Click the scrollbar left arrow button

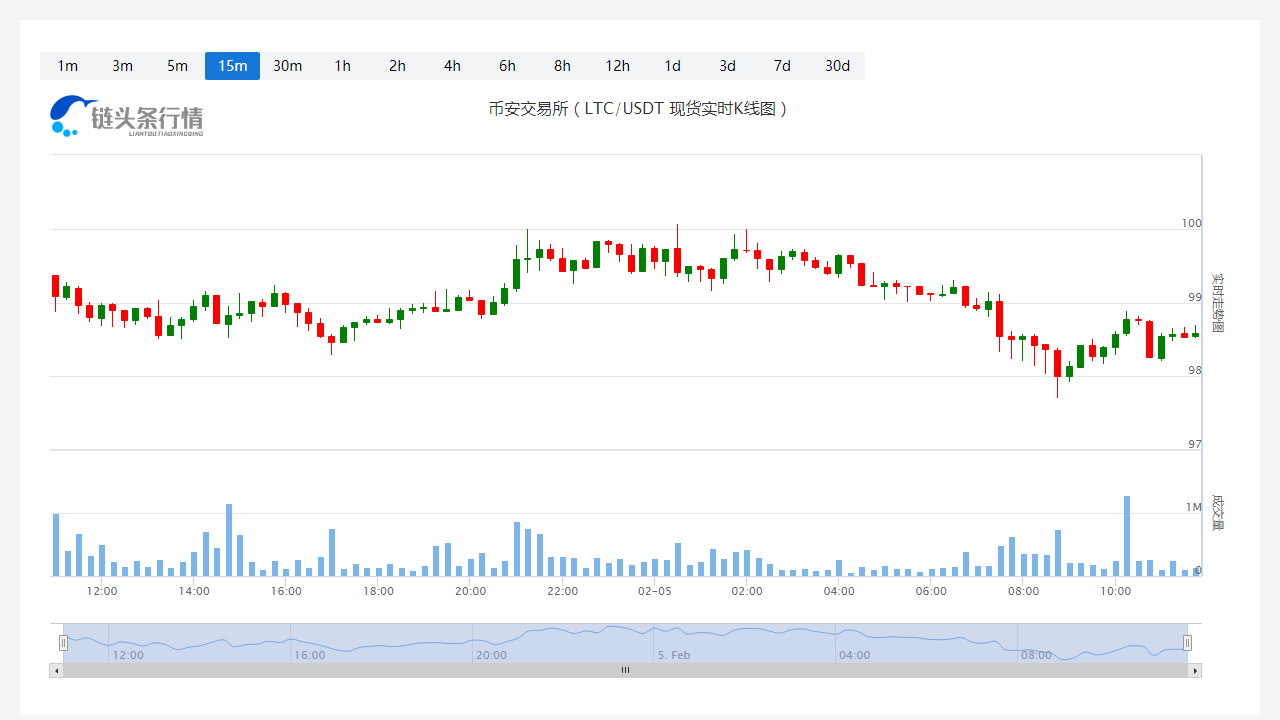56,671
